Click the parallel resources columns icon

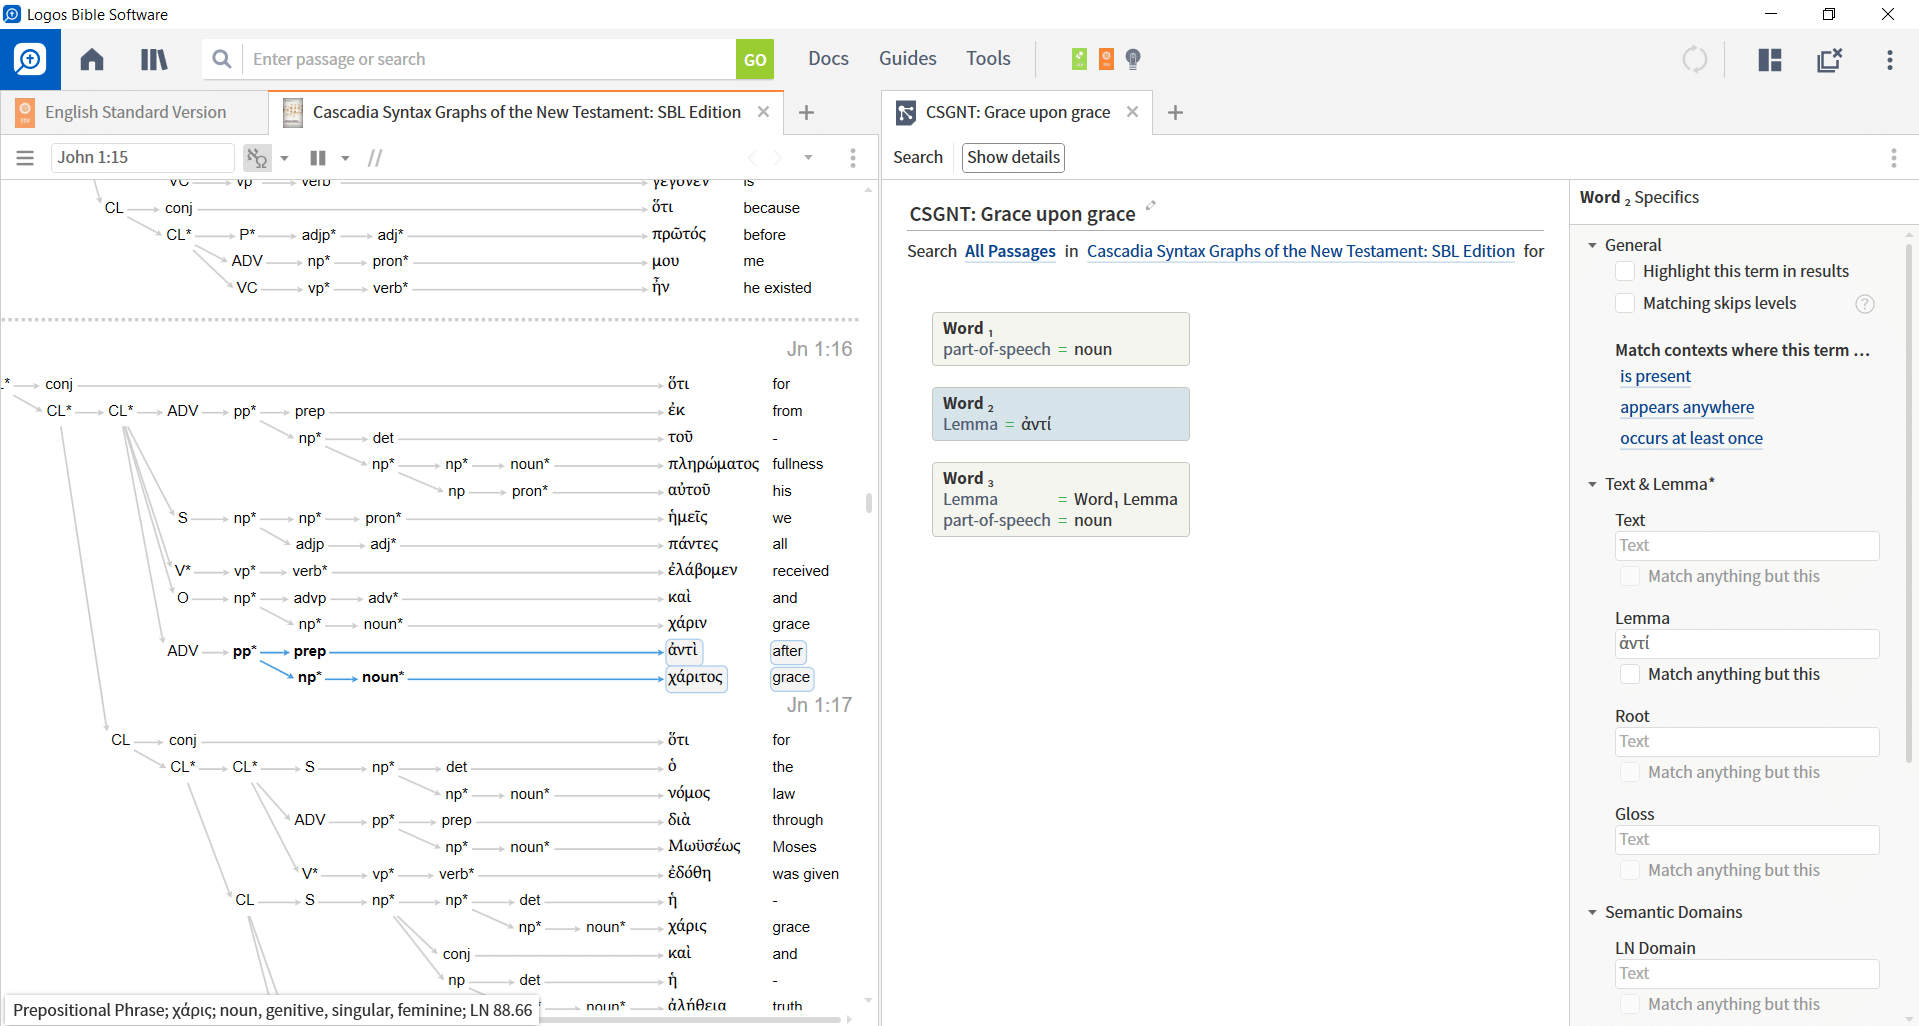tap(318, 158)
